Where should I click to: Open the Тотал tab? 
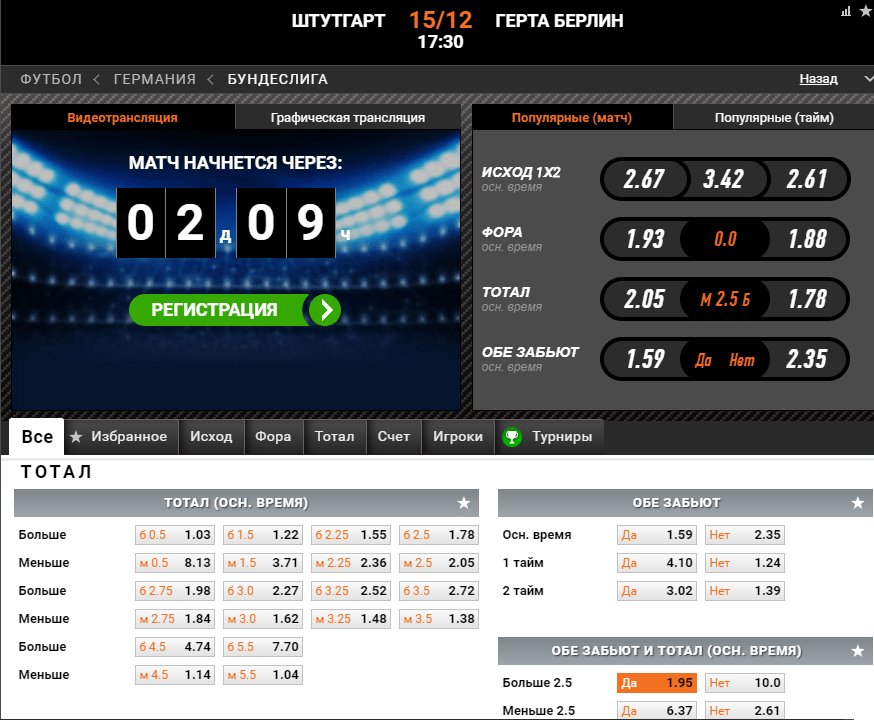point(334,437)
